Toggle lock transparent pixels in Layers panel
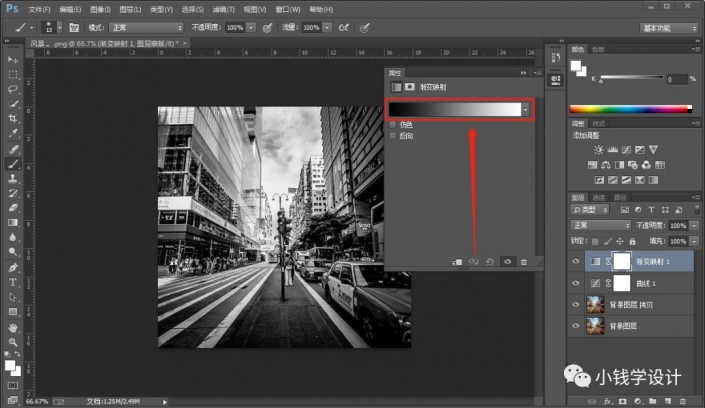705x408 pixels. point(595,242)
